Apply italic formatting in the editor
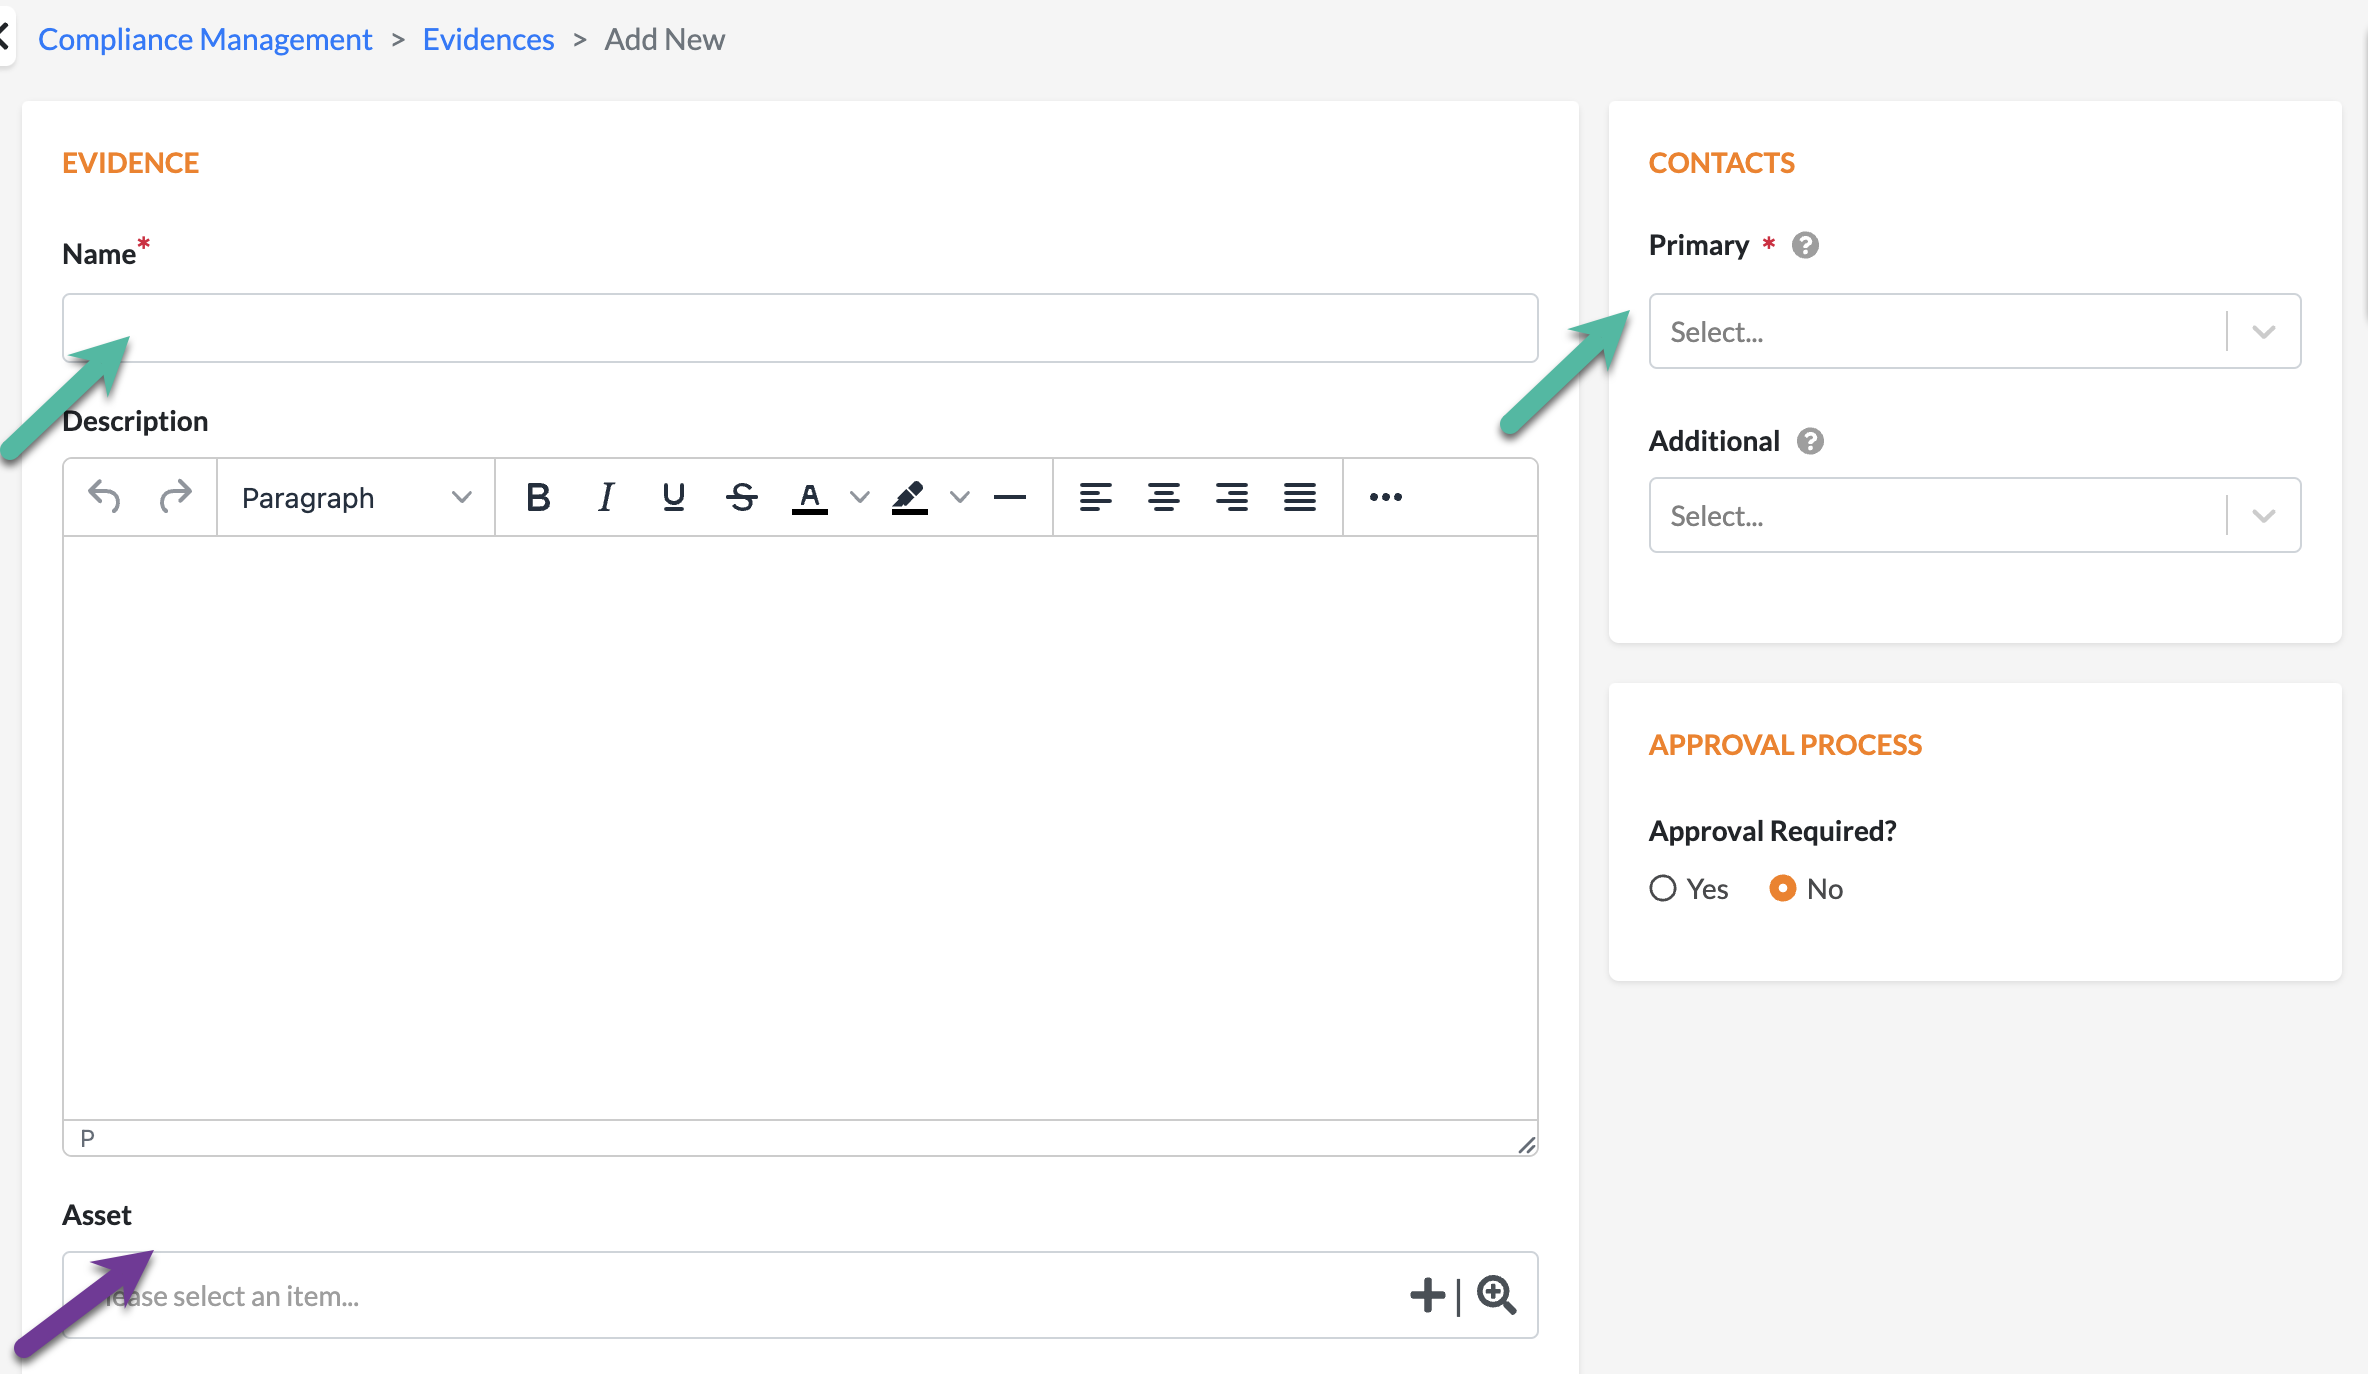This screenshot has width=2368, height=1374. pos(605,497)
